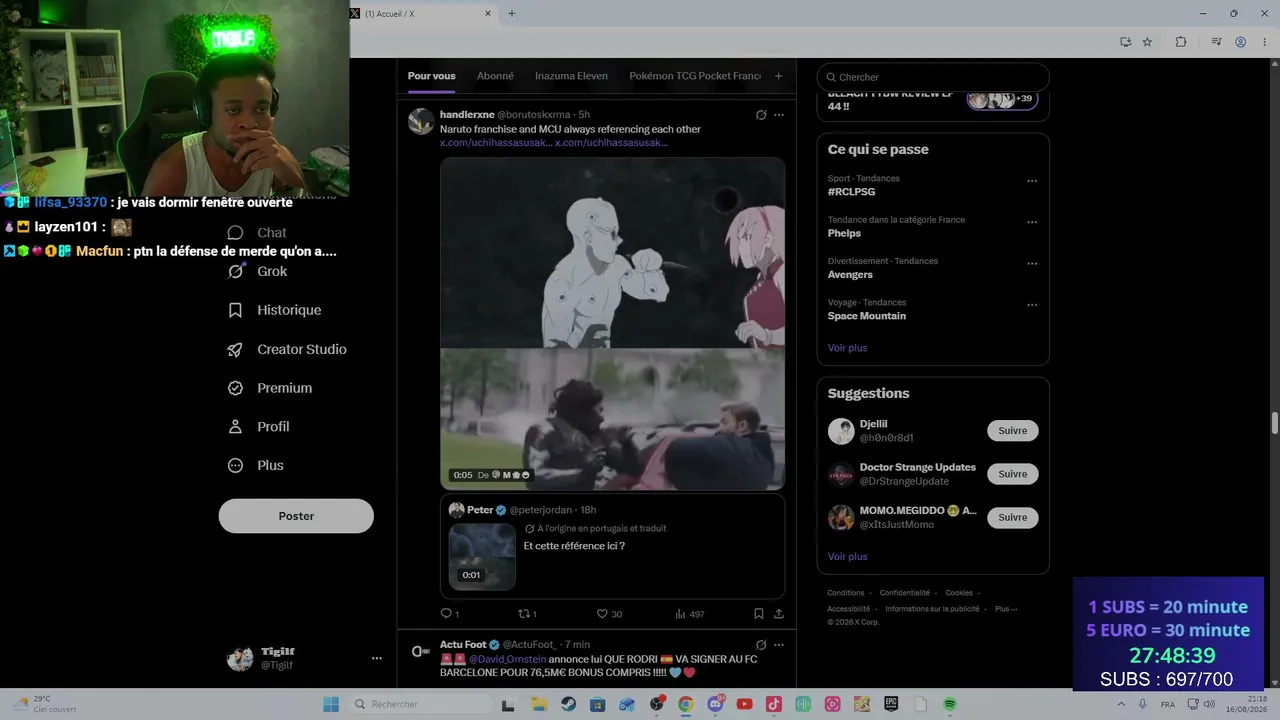Open Epic Games from the taskbar
Screen dimensions: 1280x720
[x=891, y=704]
